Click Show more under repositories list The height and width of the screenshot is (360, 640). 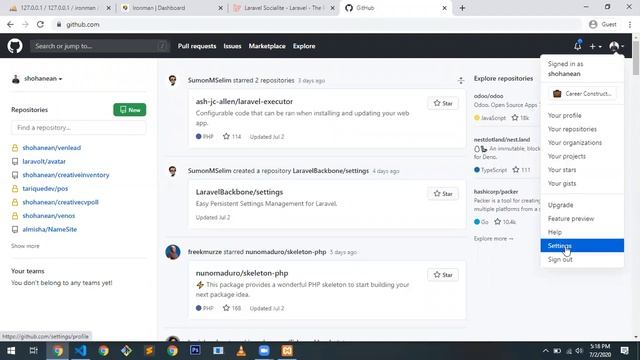click(x=25, y=246)
